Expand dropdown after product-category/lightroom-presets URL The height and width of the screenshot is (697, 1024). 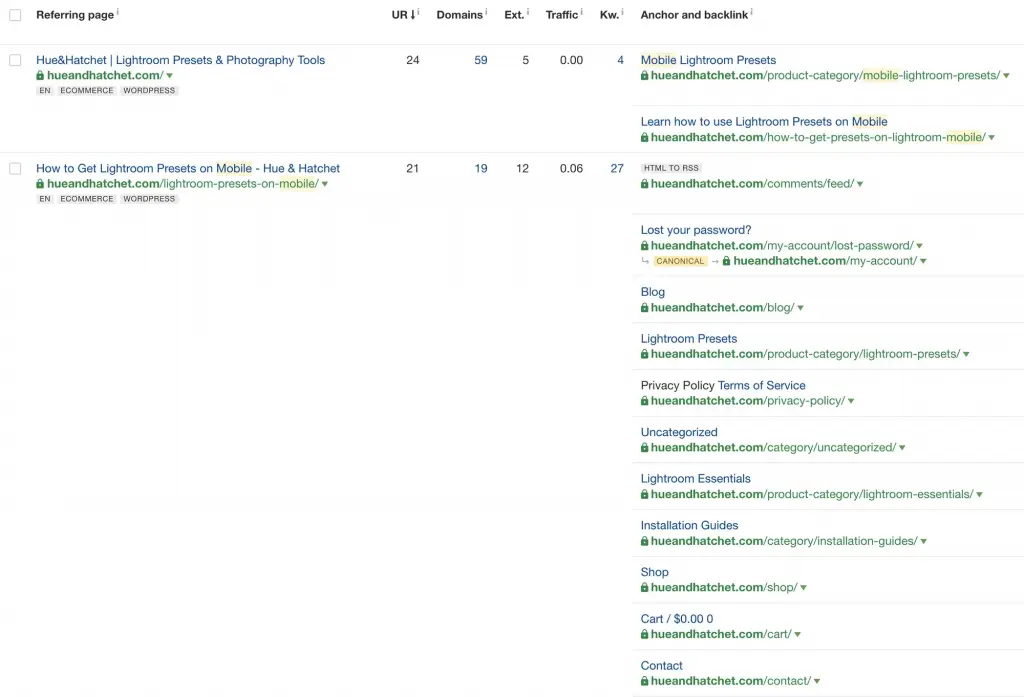(967, 354)
